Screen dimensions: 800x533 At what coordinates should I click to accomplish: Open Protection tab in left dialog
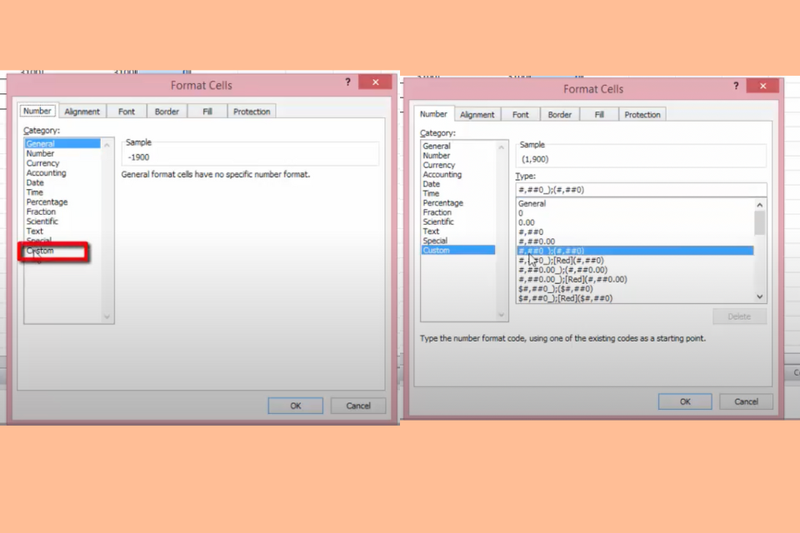[252, 112]
